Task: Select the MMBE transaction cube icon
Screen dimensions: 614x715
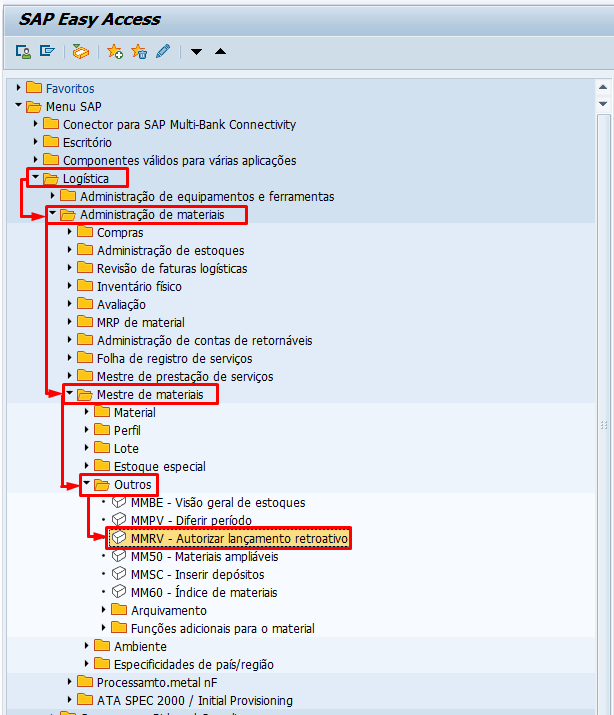Action: tap(119, 502)
